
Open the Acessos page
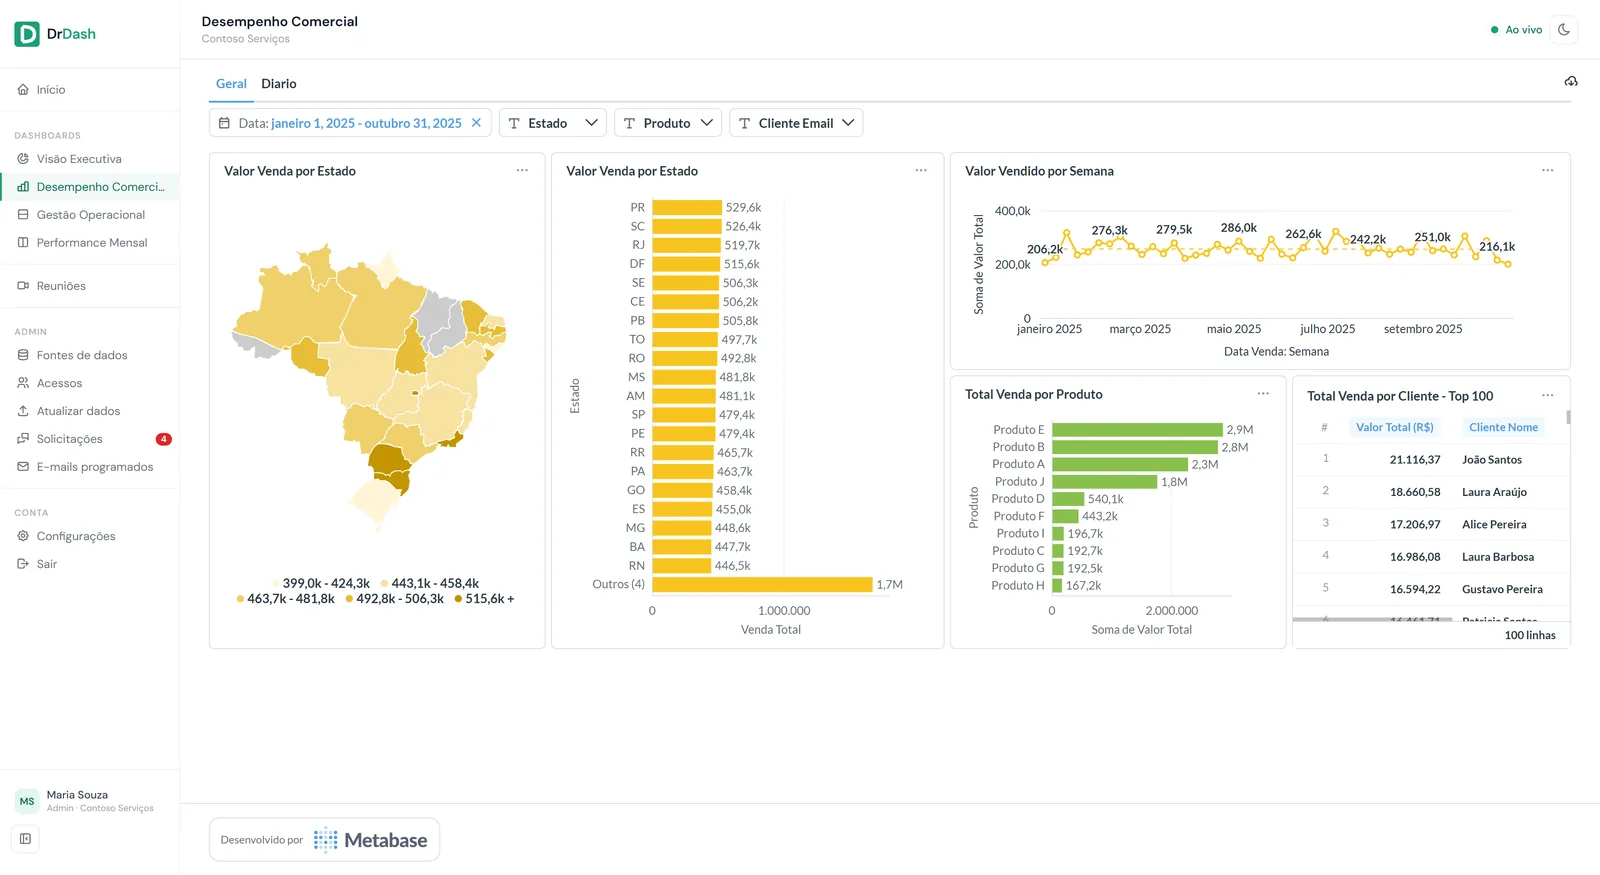click(x=90, y=383)
